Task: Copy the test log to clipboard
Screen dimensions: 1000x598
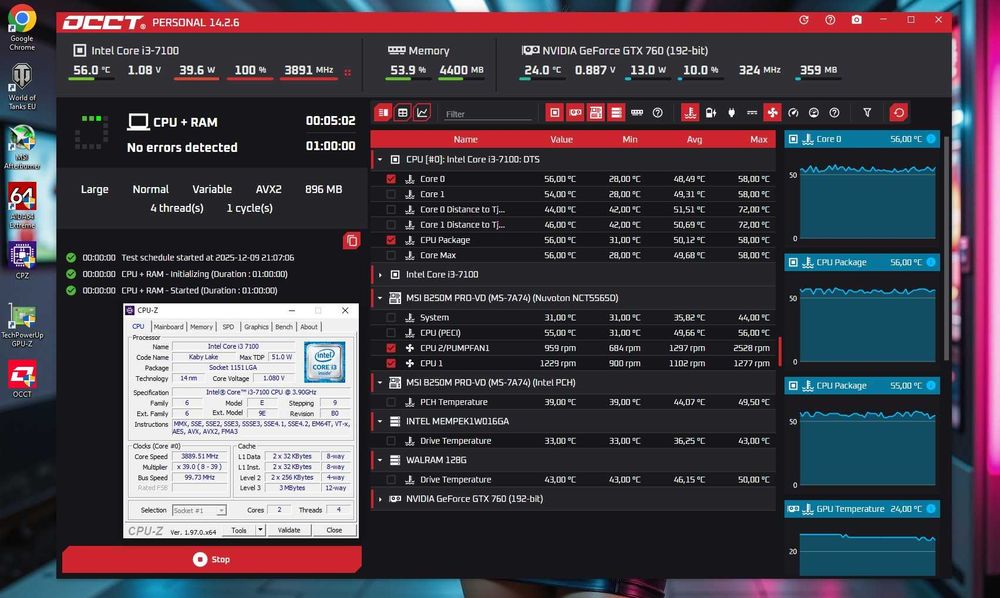Action: coord(351,240)
